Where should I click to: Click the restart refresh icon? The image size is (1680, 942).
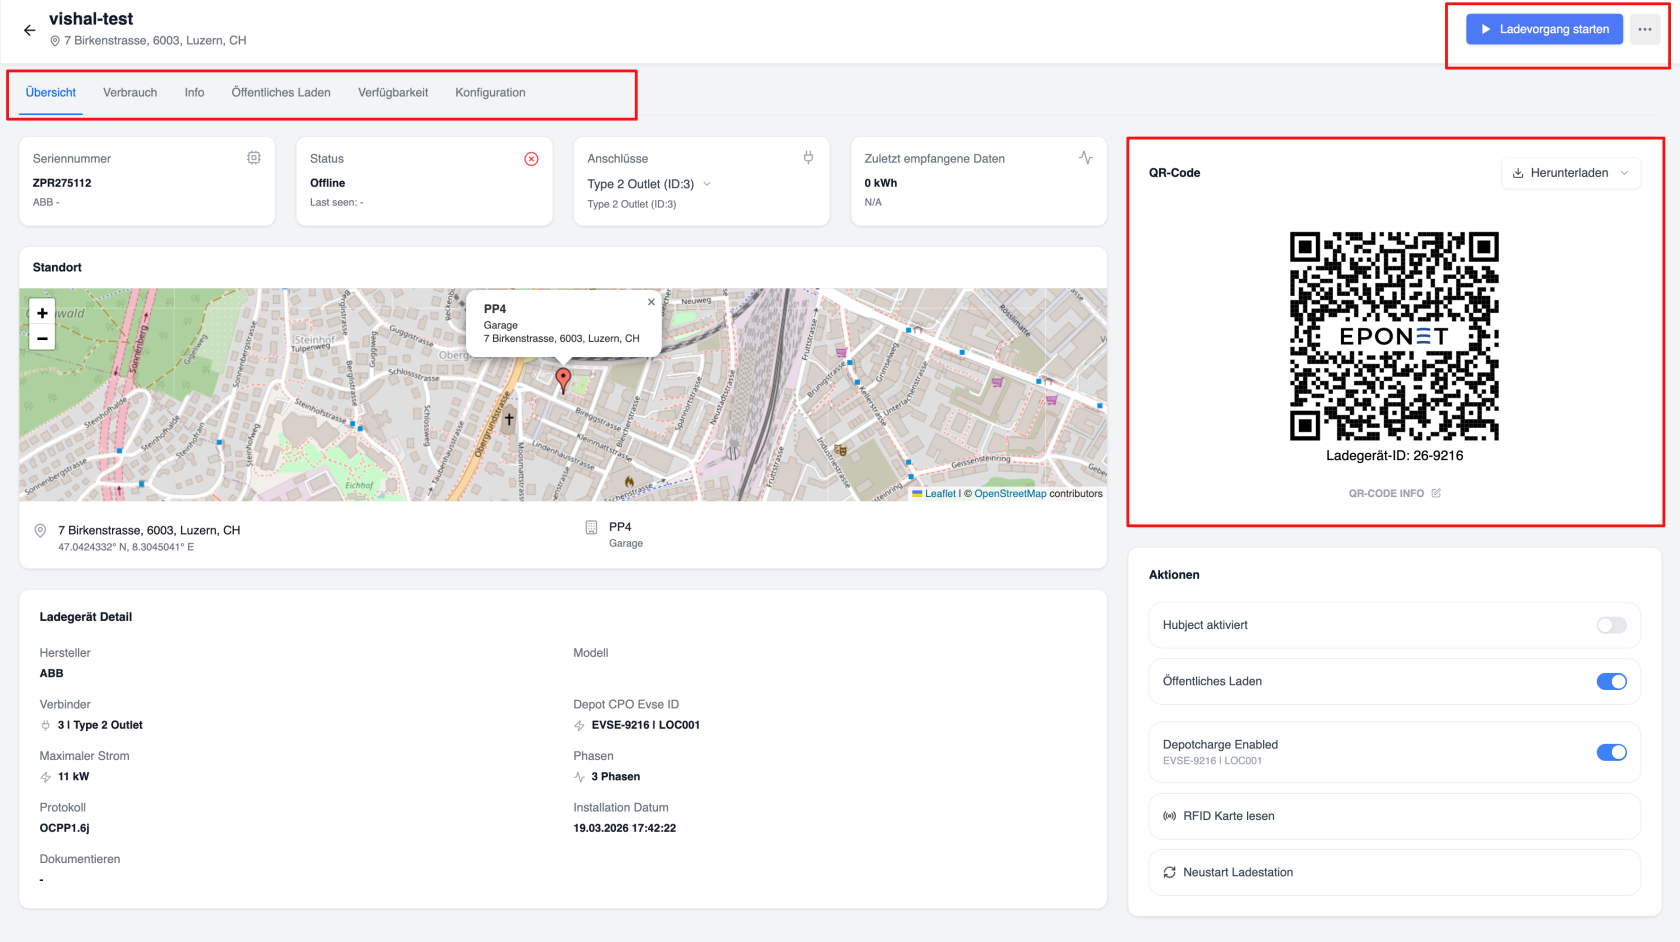(1169, 873)
